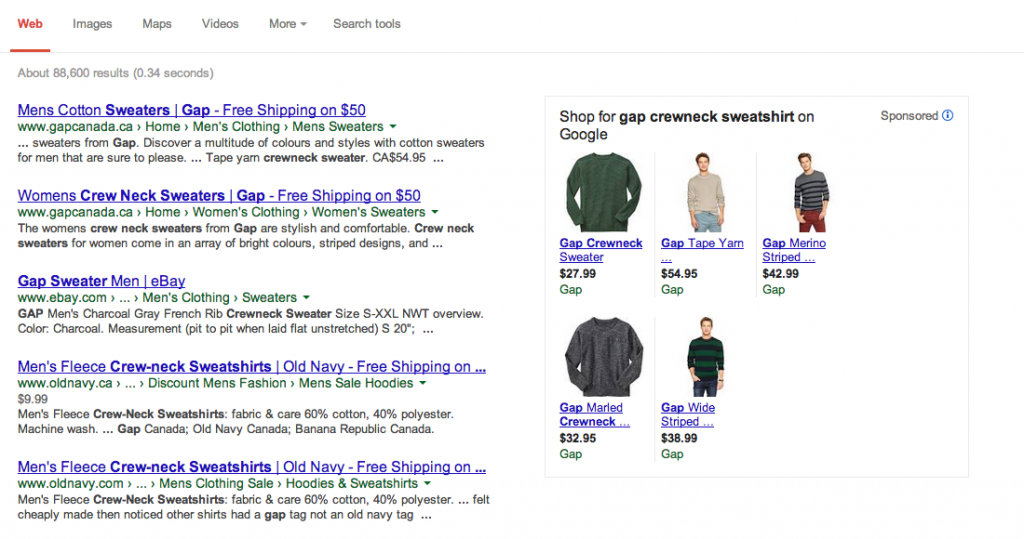
Task: Open Gap Sweater Men eBay result
Action: (x=101, y=281)
